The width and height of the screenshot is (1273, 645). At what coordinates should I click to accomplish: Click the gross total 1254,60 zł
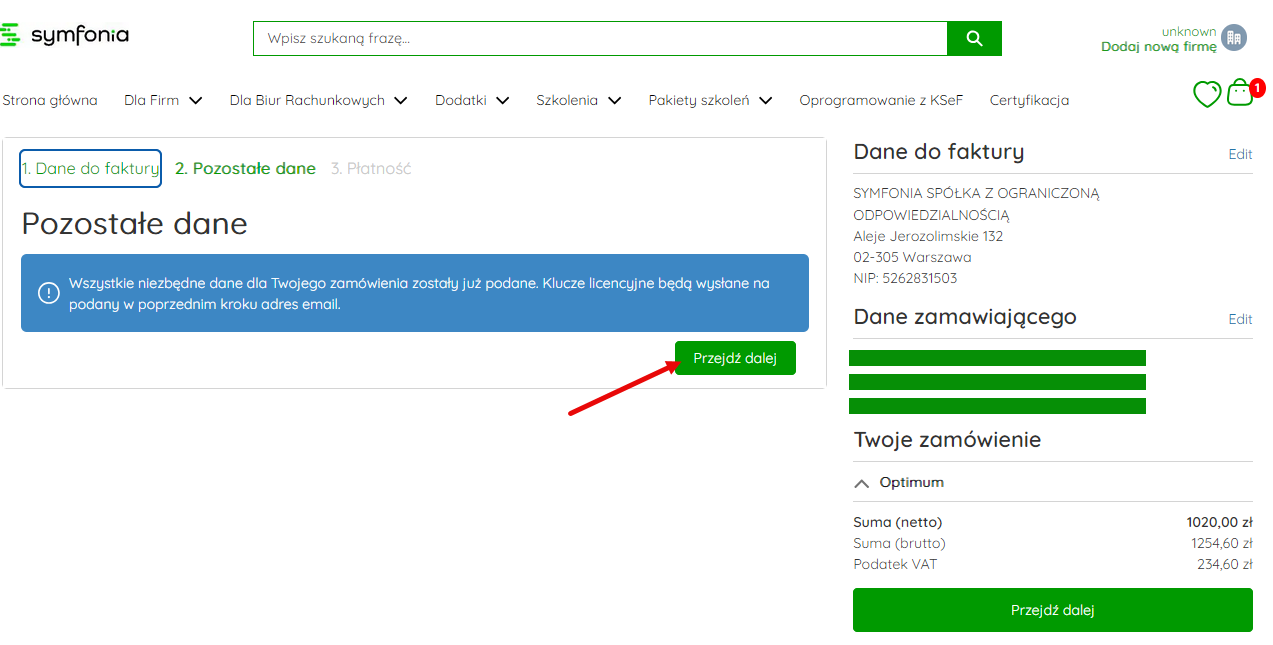1221,543
